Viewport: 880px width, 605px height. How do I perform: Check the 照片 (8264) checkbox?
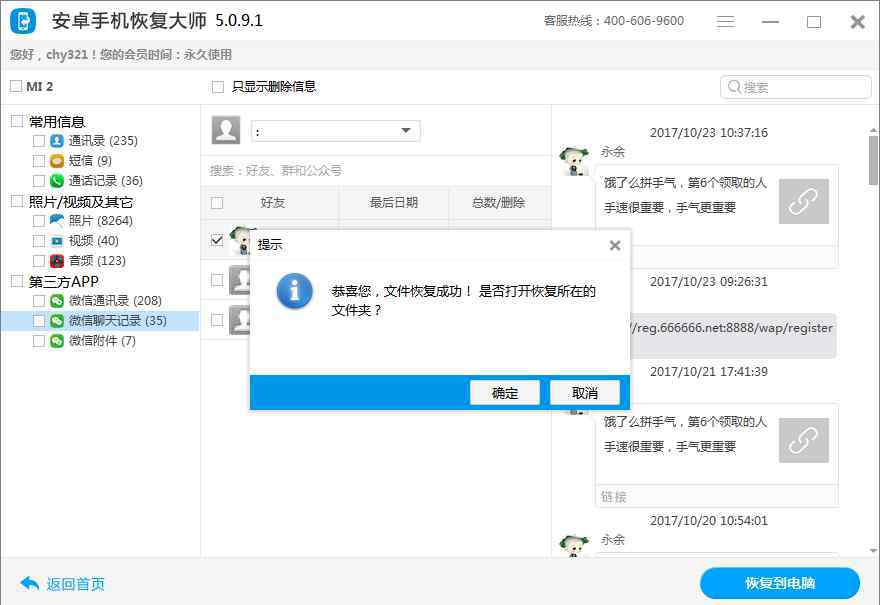[39, 221]
